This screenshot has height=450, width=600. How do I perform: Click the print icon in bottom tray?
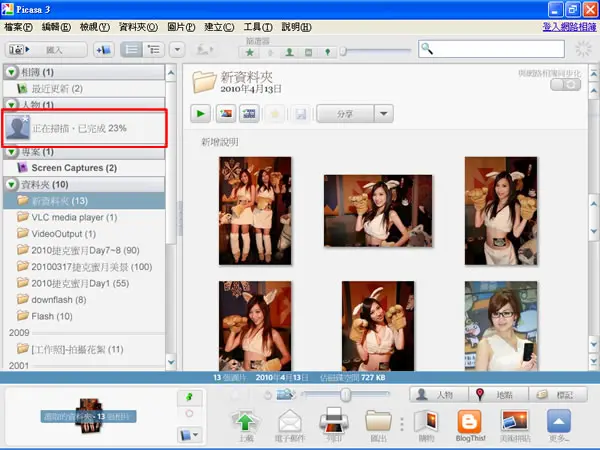[334, 425]
